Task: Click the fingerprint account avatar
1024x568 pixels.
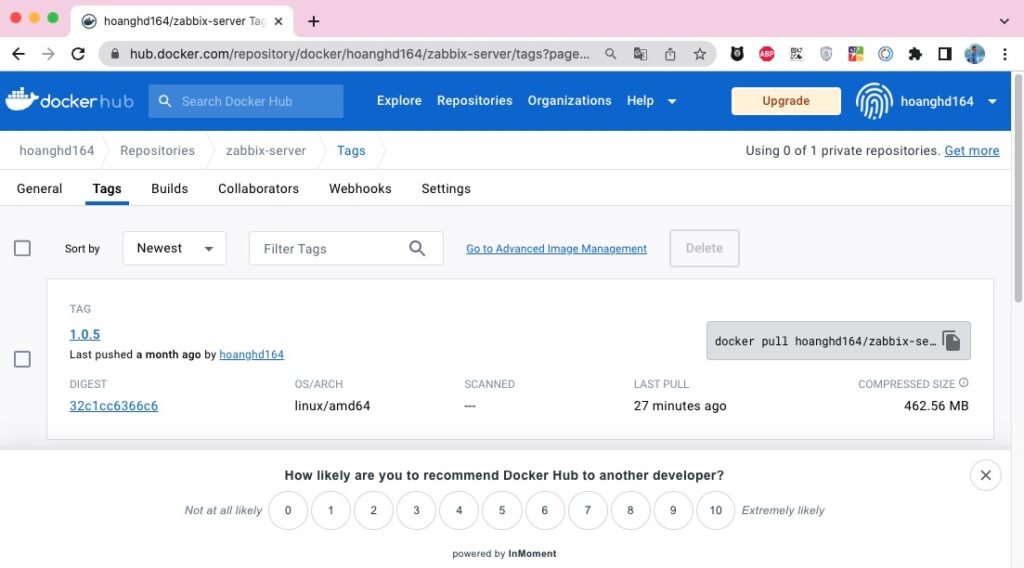Action: point(874,101)
